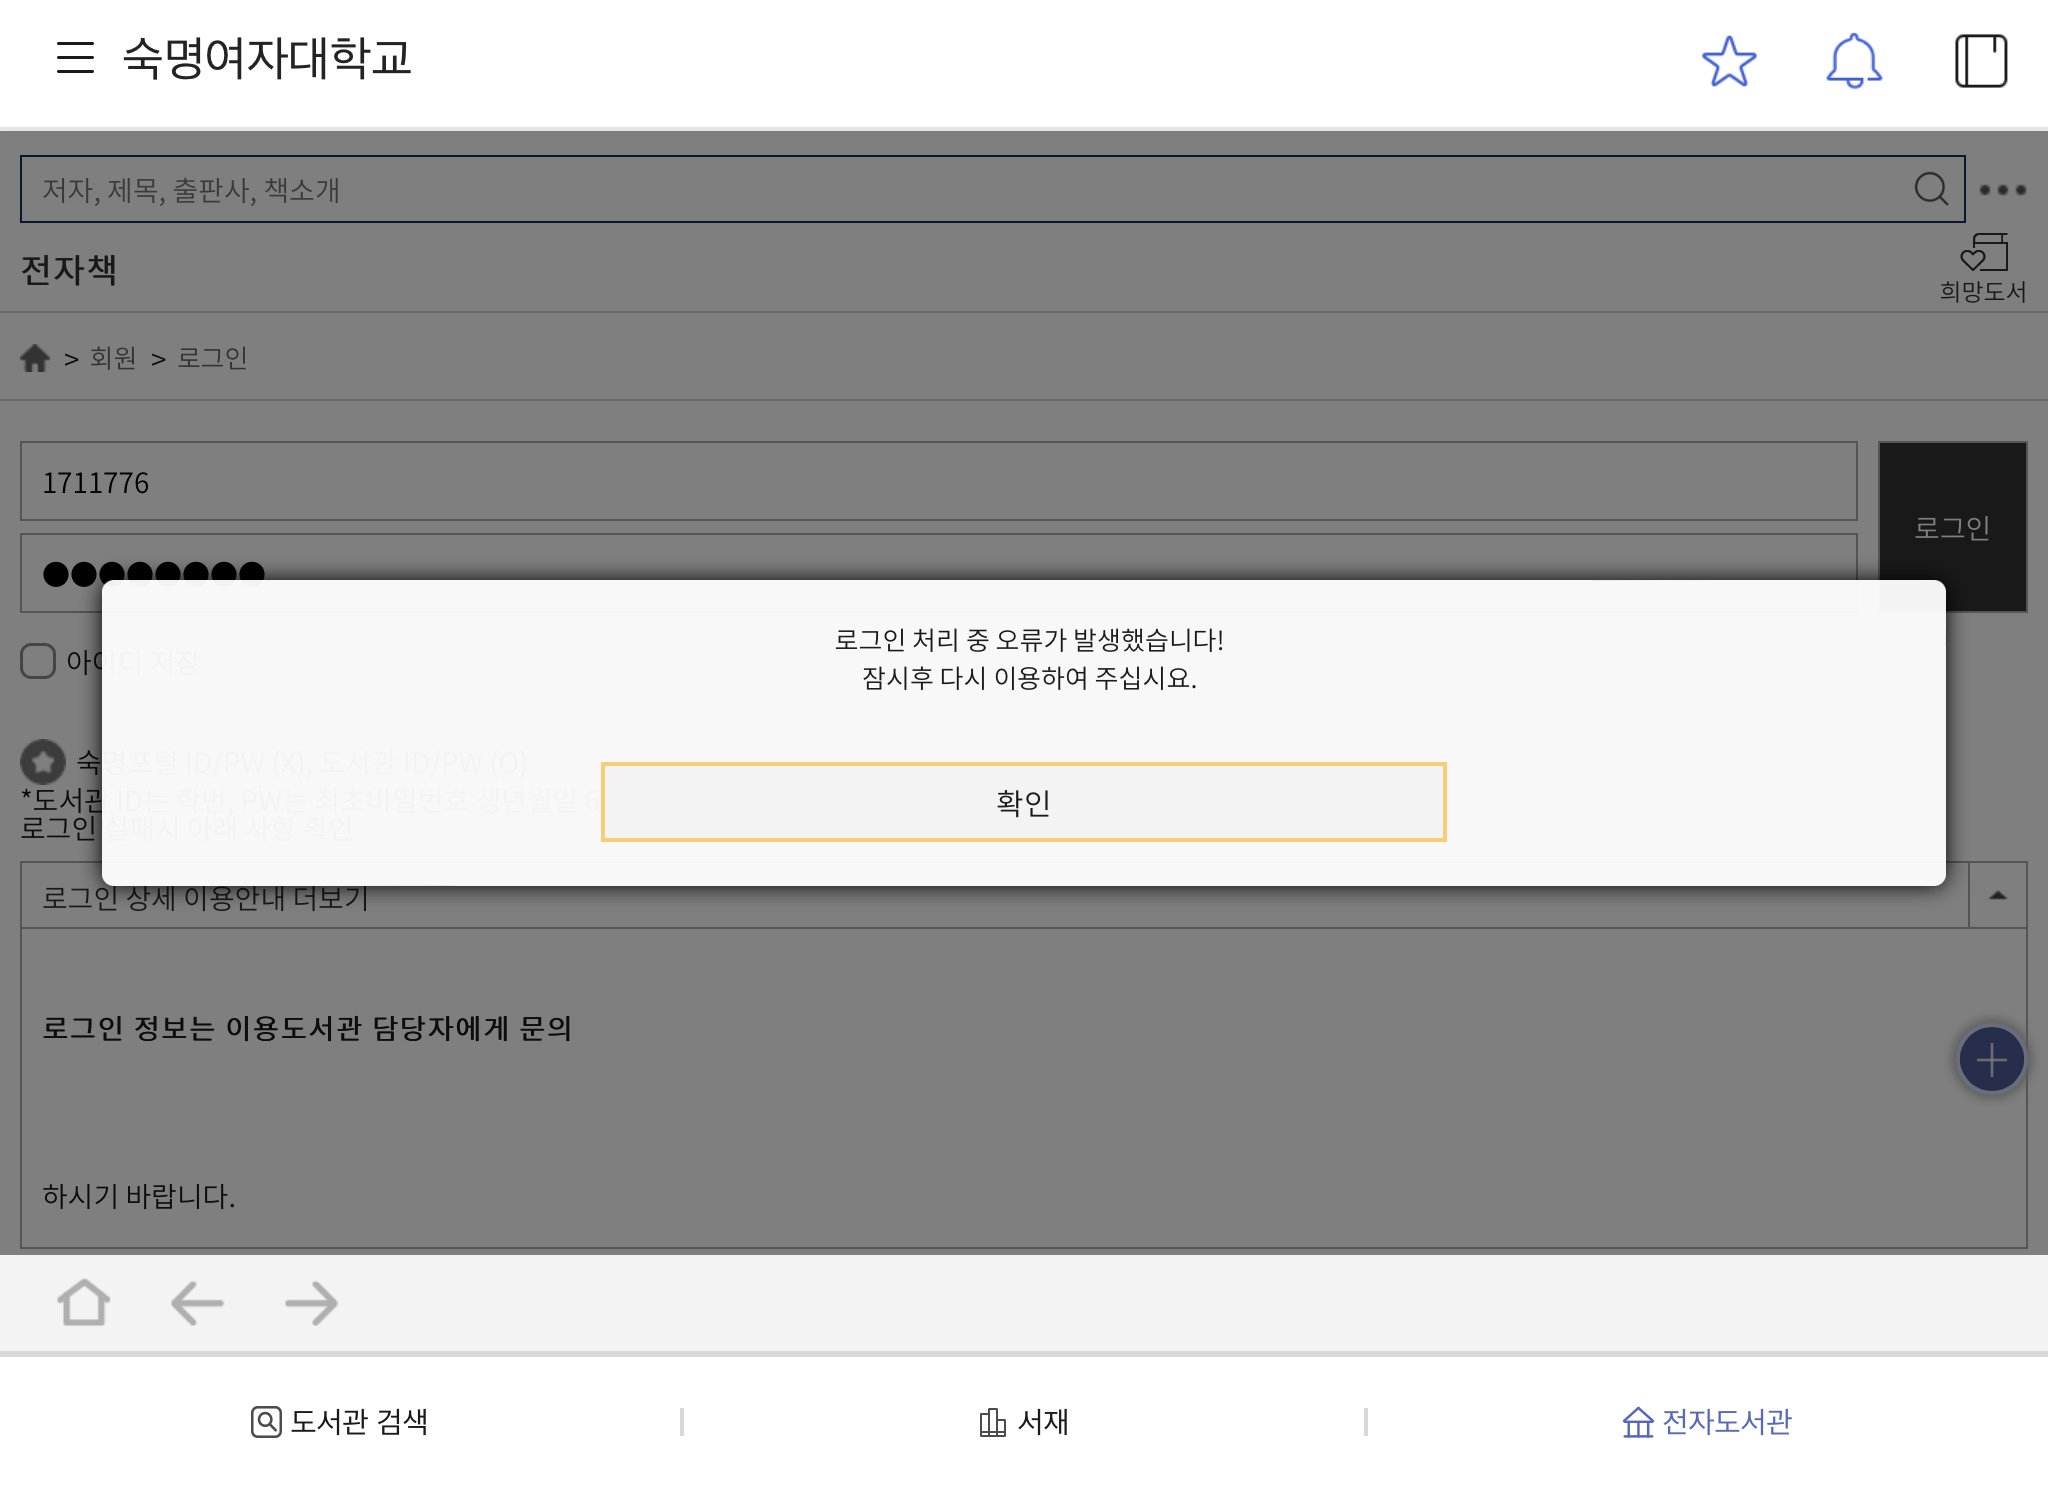Click the ID field containing 1711776
This screenshot has height=1487, width=2048.
[938, 482]
